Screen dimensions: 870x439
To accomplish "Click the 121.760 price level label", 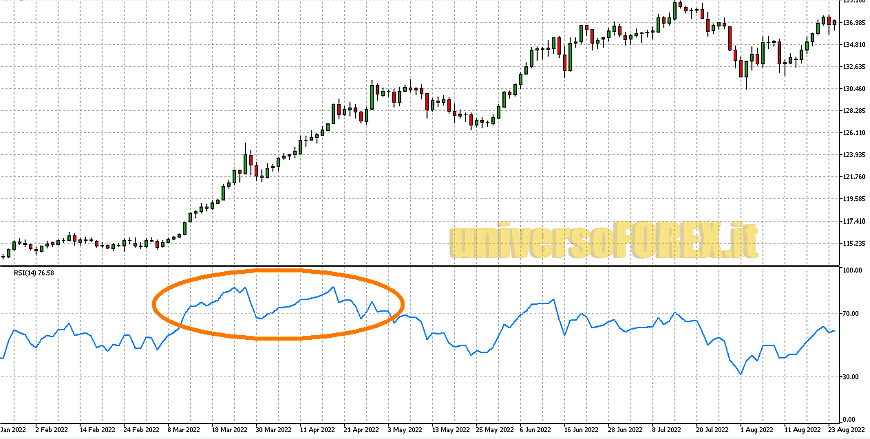I will coord(852,177).
